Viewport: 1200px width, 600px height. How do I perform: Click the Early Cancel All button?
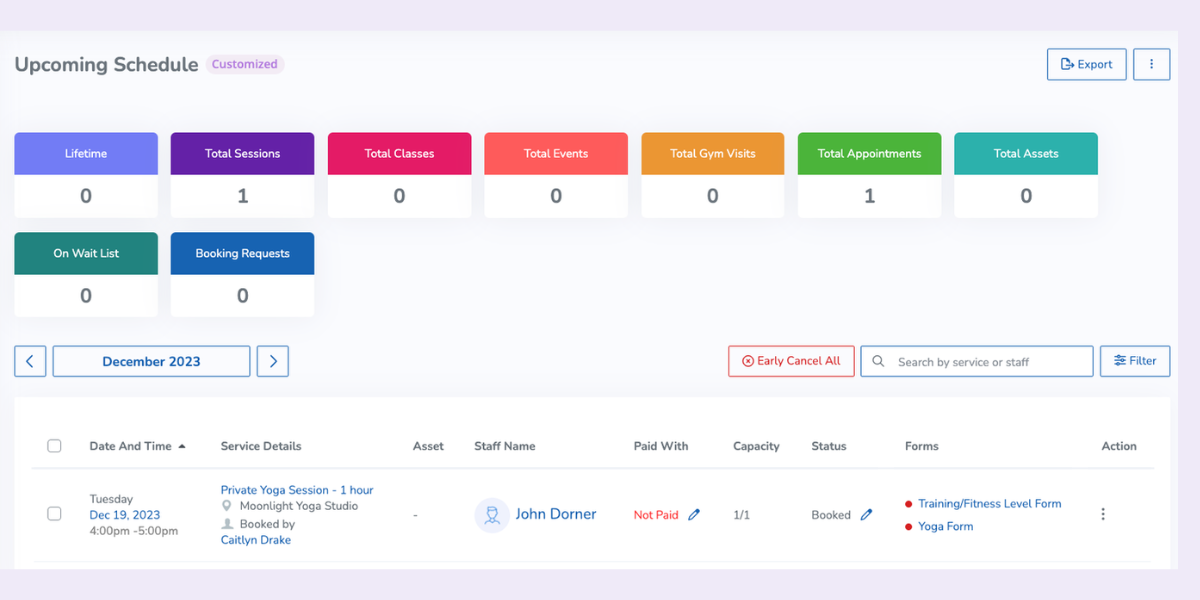click(791, 360)
